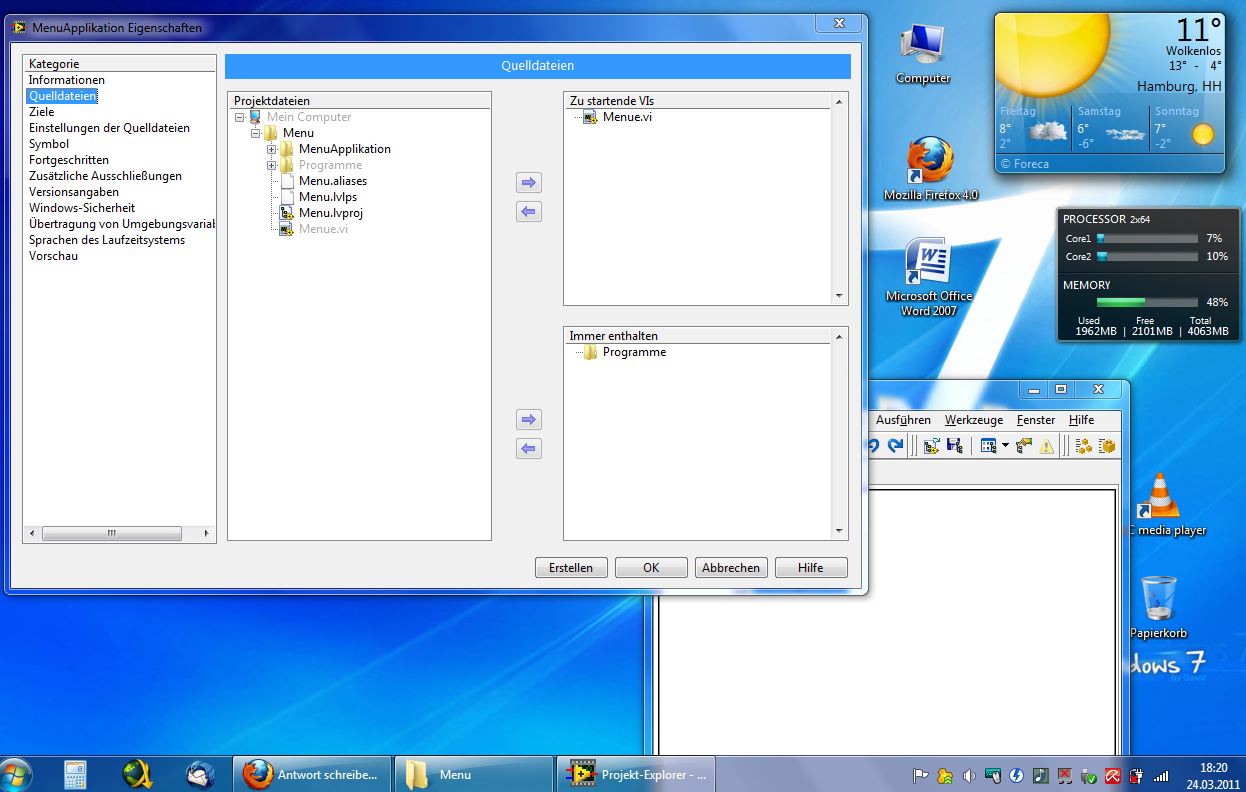
Task: Click the hand-on-tree icon in Projekt-Explorer toolbar
Action: (1024, 446)
